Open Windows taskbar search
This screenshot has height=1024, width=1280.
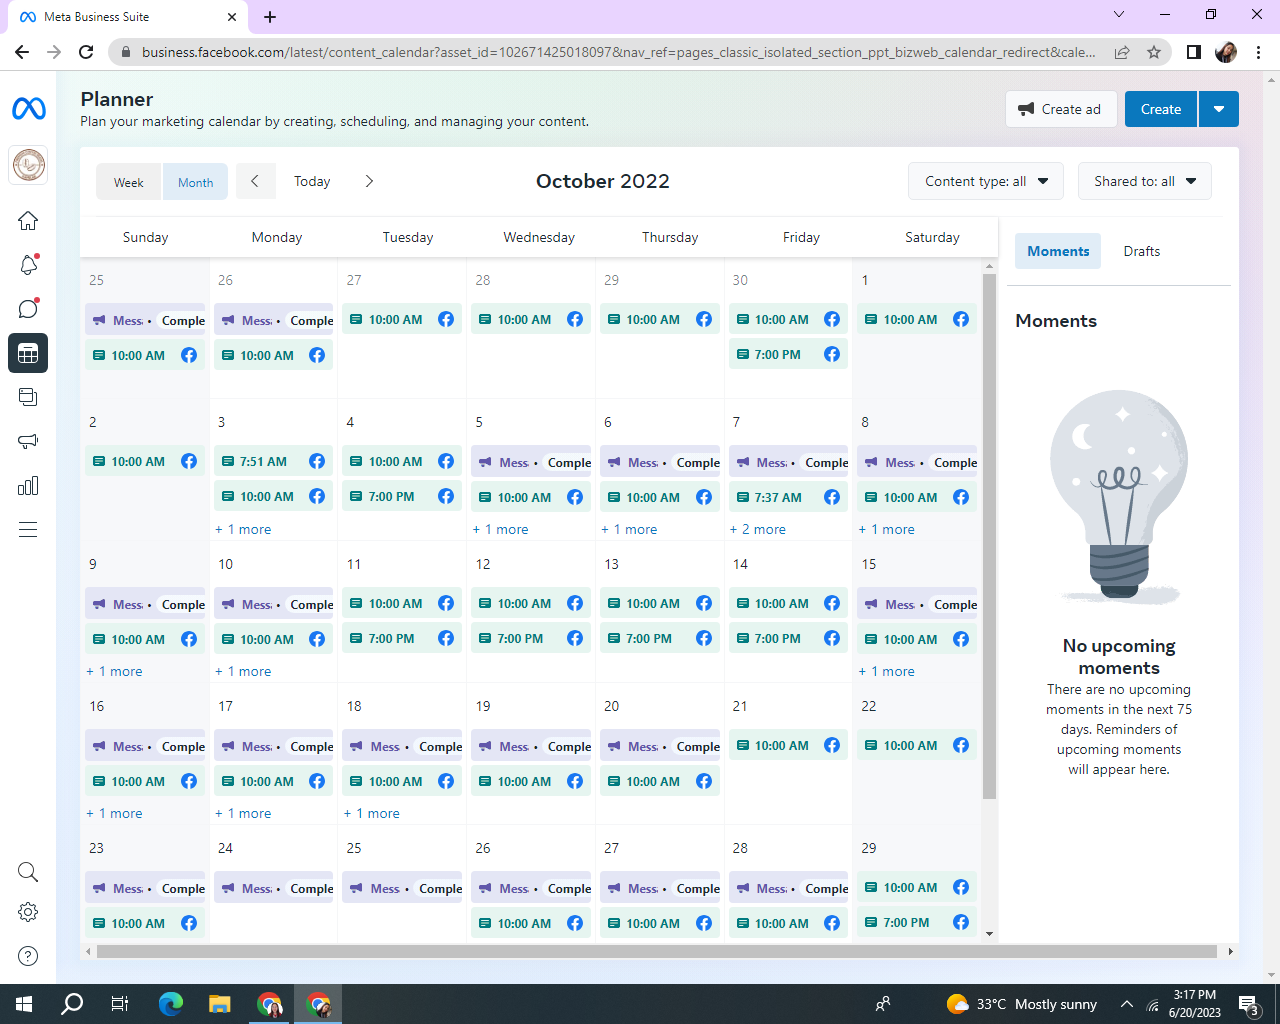point(72,1004)
